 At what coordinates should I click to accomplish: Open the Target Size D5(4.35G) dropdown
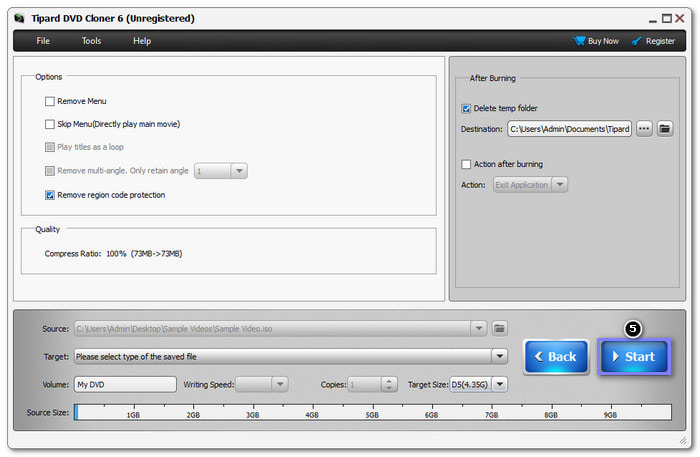(500, 384)
